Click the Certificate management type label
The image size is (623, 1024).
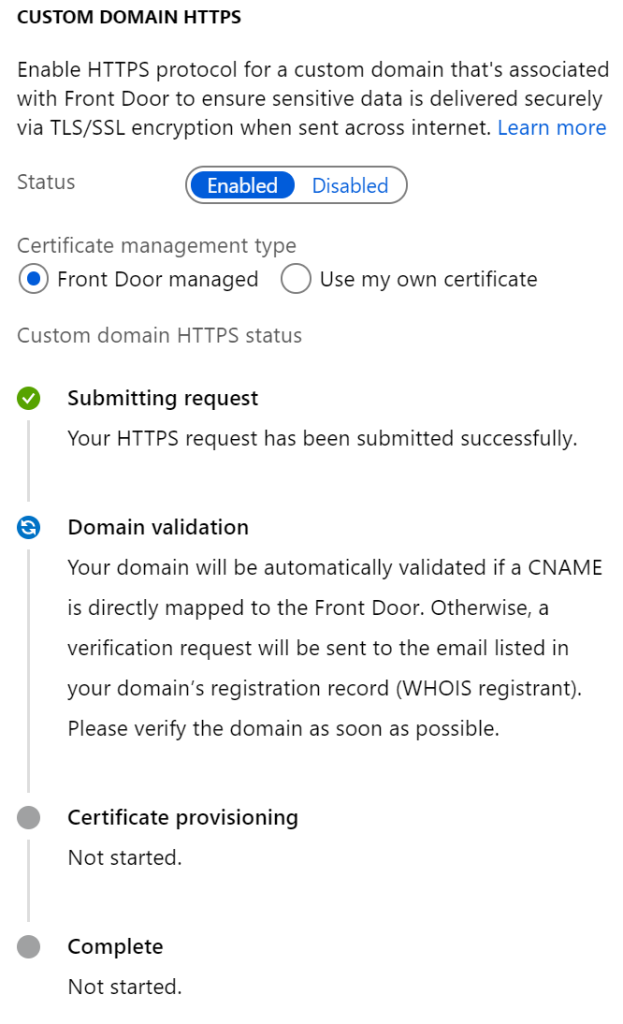click(x=157, y=246)
